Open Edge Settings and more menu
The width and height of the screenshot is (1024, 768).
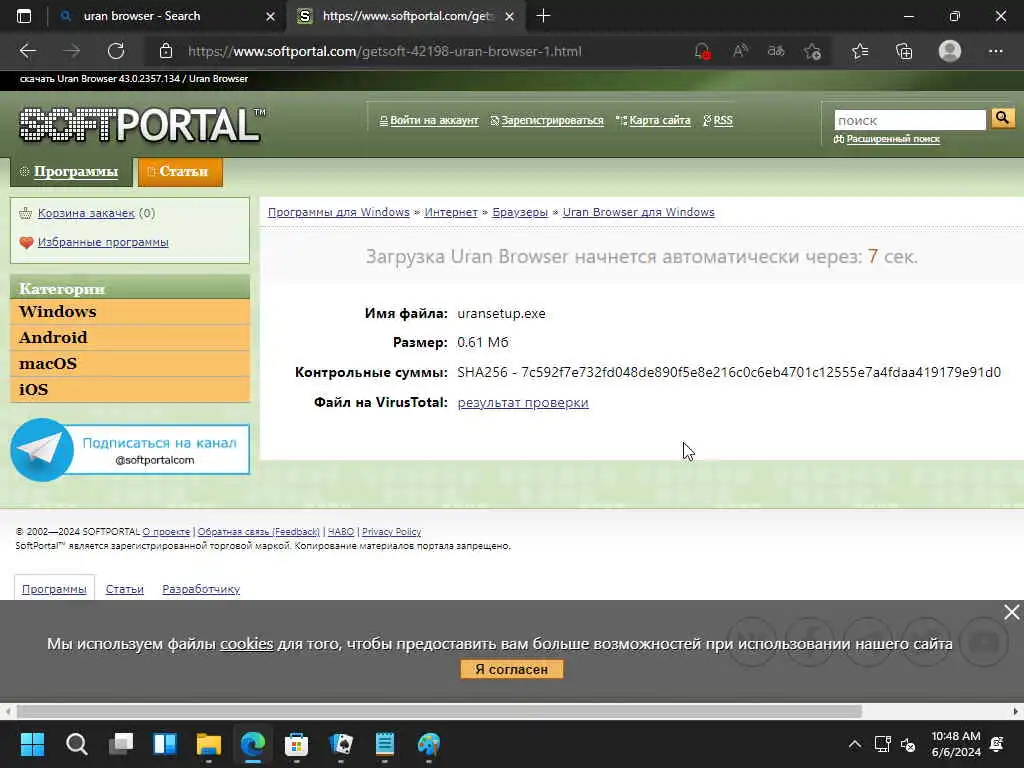coord(995,51)
